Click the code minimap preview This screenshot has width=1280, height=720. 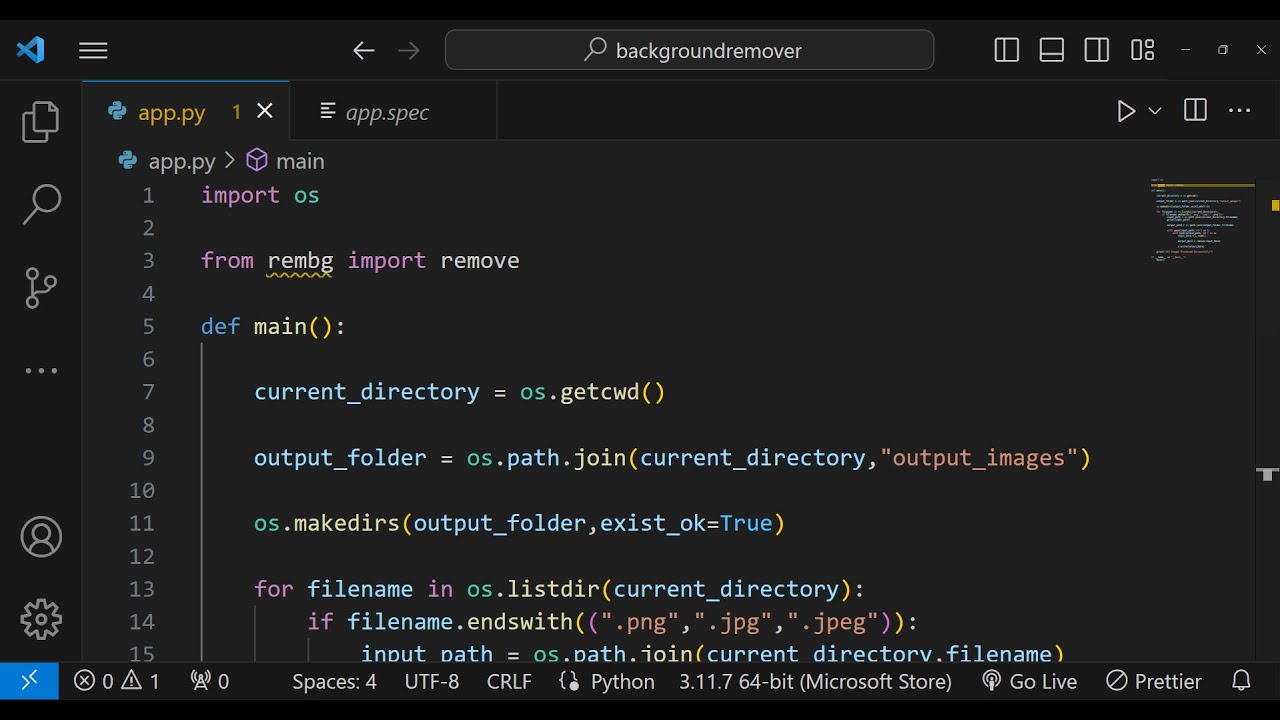tap(1200, 220)
